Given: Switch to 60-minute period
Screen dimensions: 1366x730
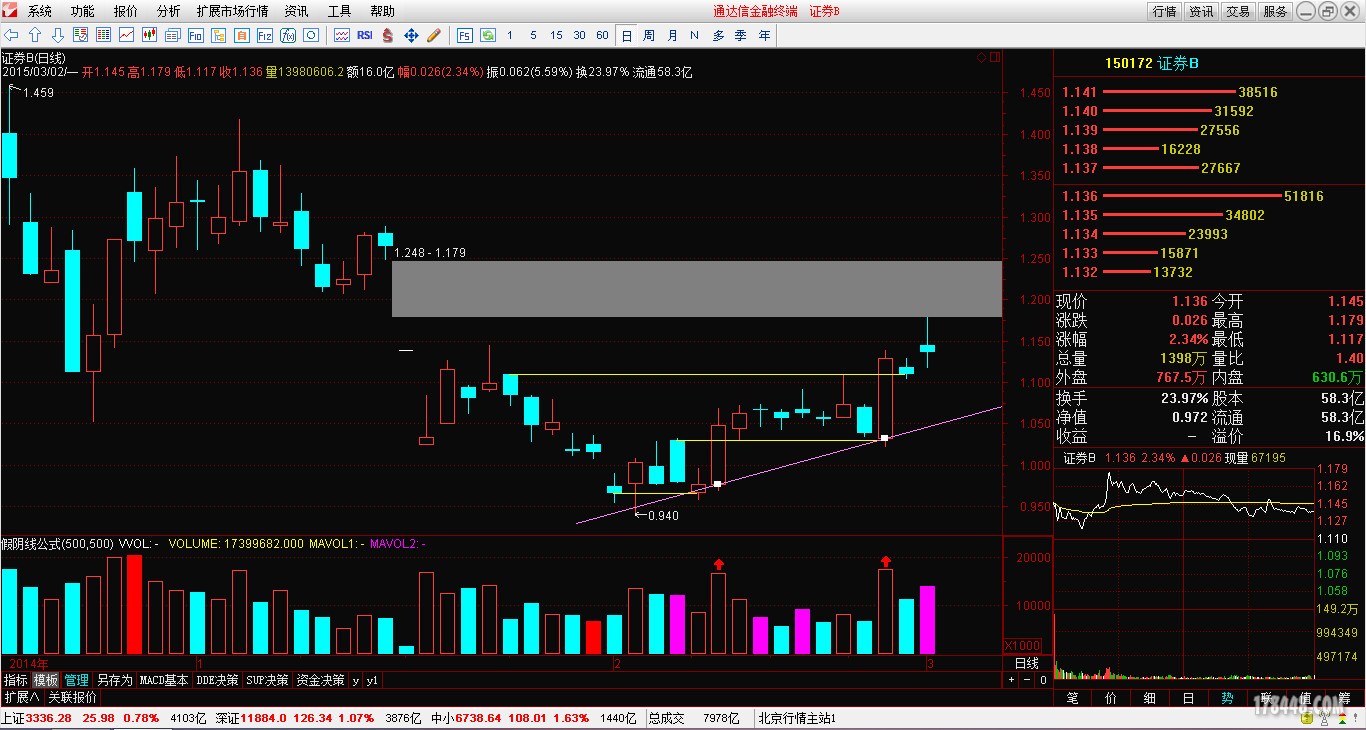Looking at the screenshot, I should tap(602, 35).
